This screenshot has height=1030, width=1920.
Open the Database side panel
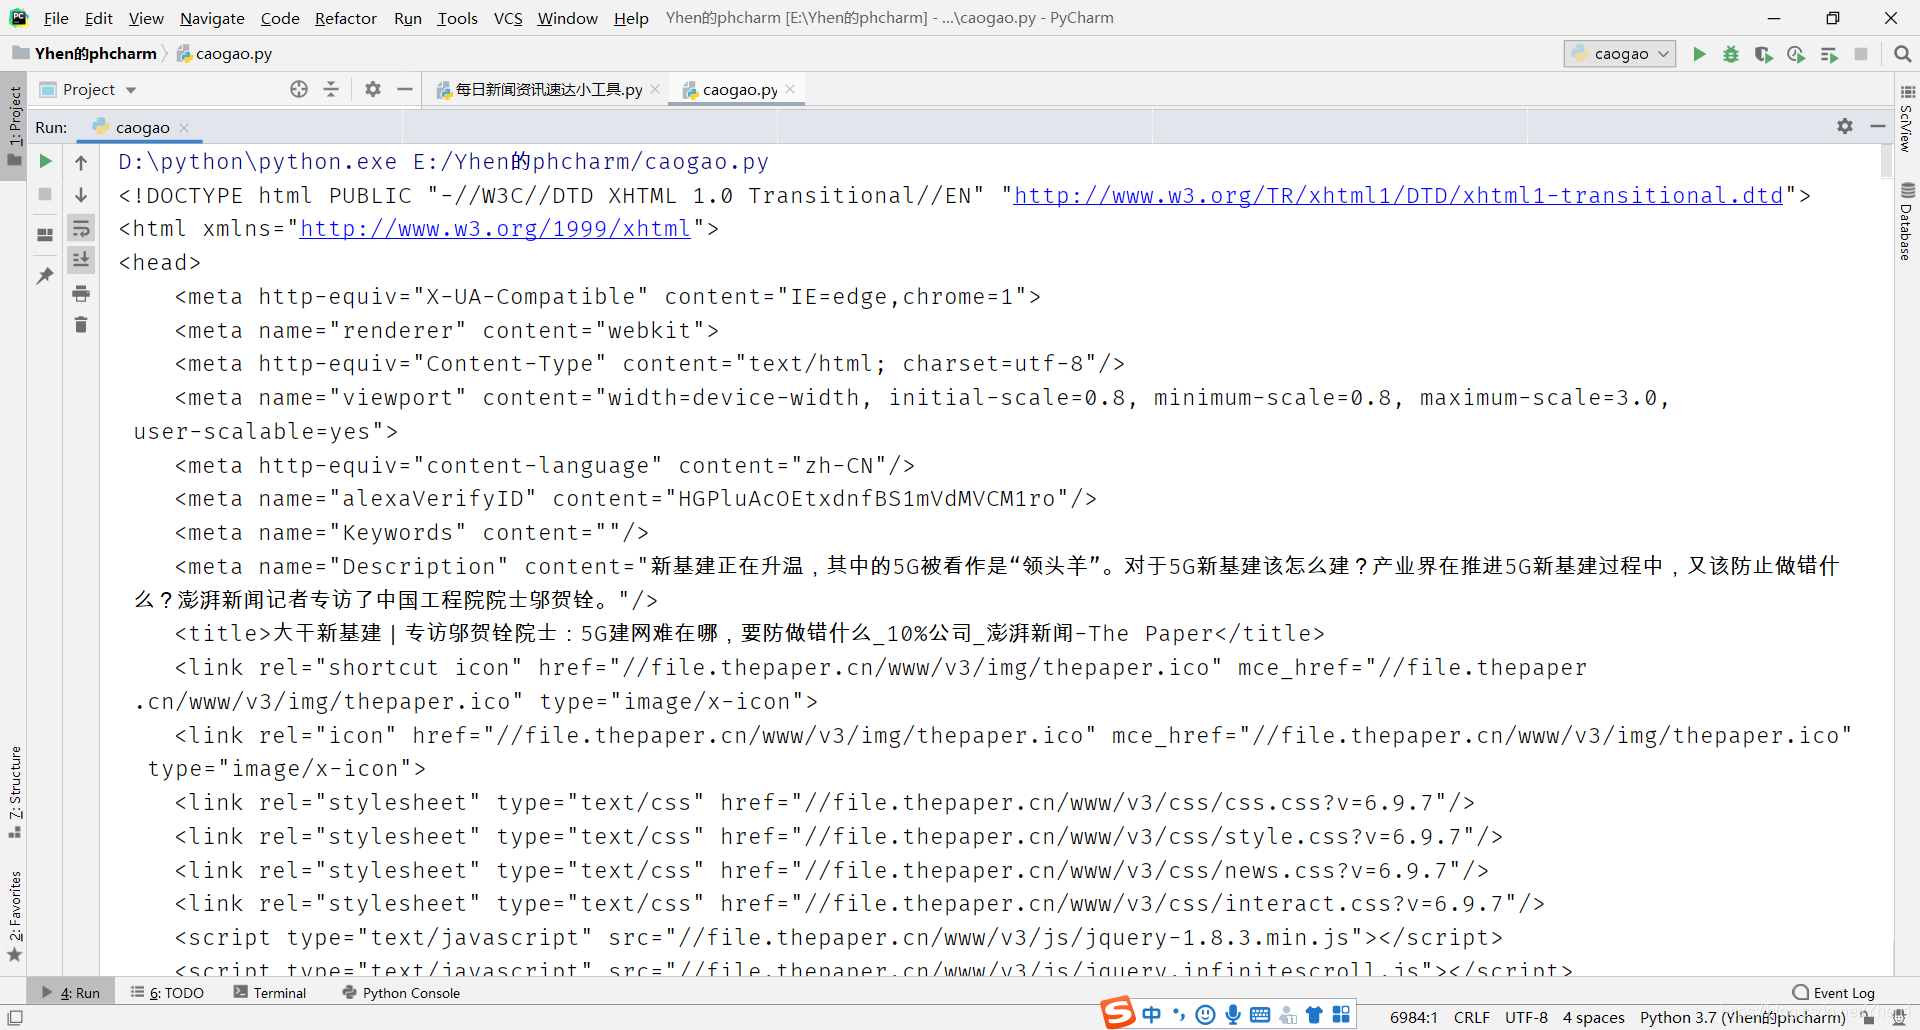pyautogui.click(x=1907, y=222)
